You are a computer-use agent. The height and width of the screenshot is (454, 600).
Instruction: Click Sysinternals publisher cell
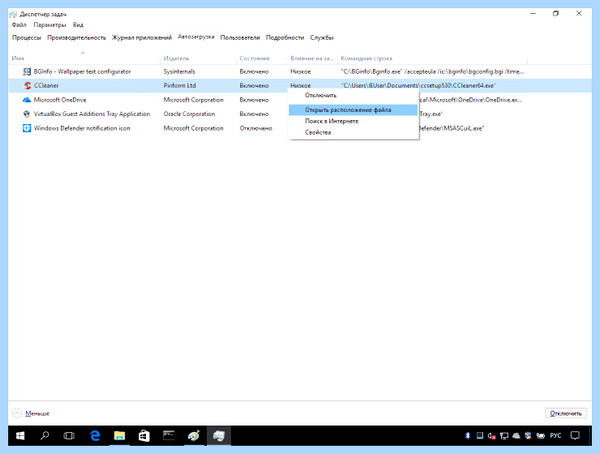click(x=179, y=72)
